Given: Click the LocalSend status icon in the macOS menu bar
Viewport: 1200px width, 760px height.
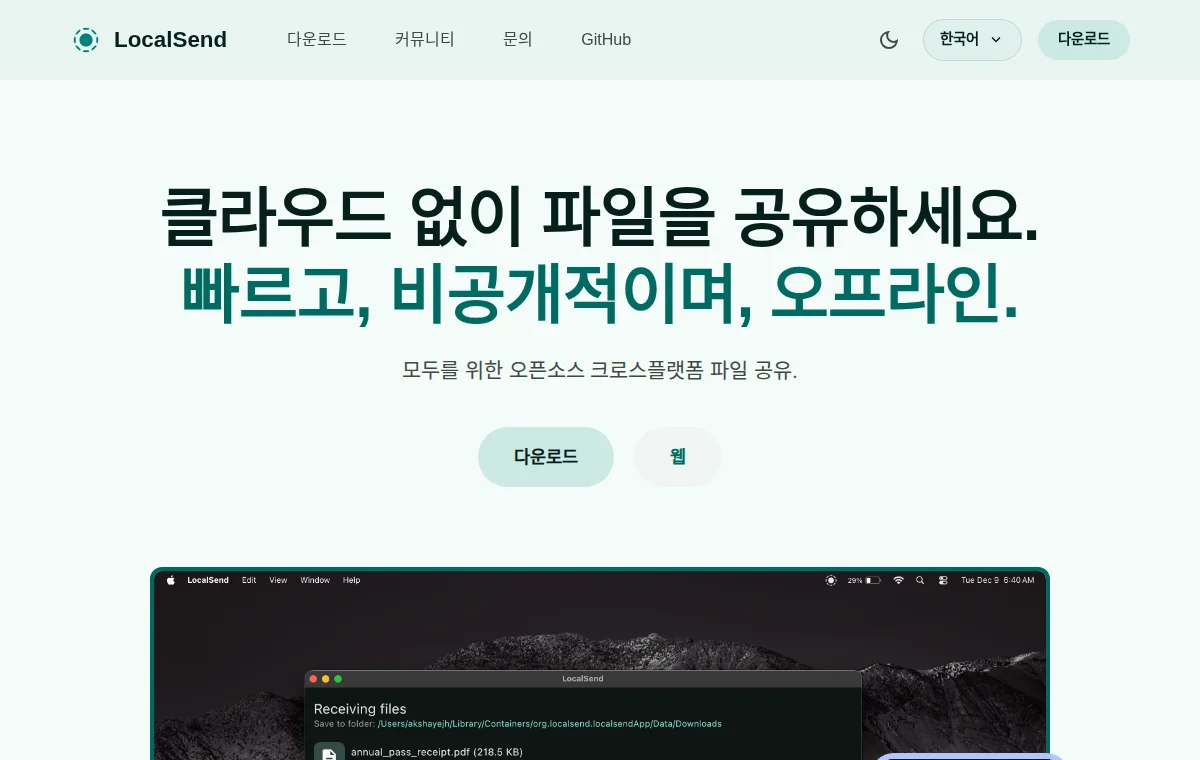Looking at the screenshot, I should [831, 580].
